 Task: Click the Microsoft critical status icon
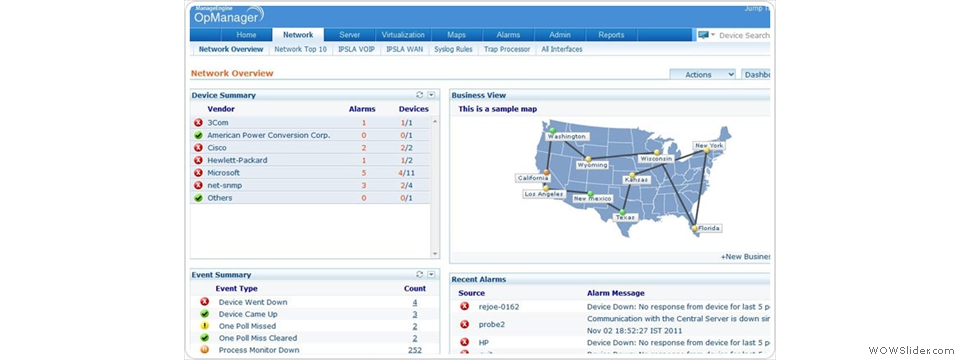pos(198,173)
